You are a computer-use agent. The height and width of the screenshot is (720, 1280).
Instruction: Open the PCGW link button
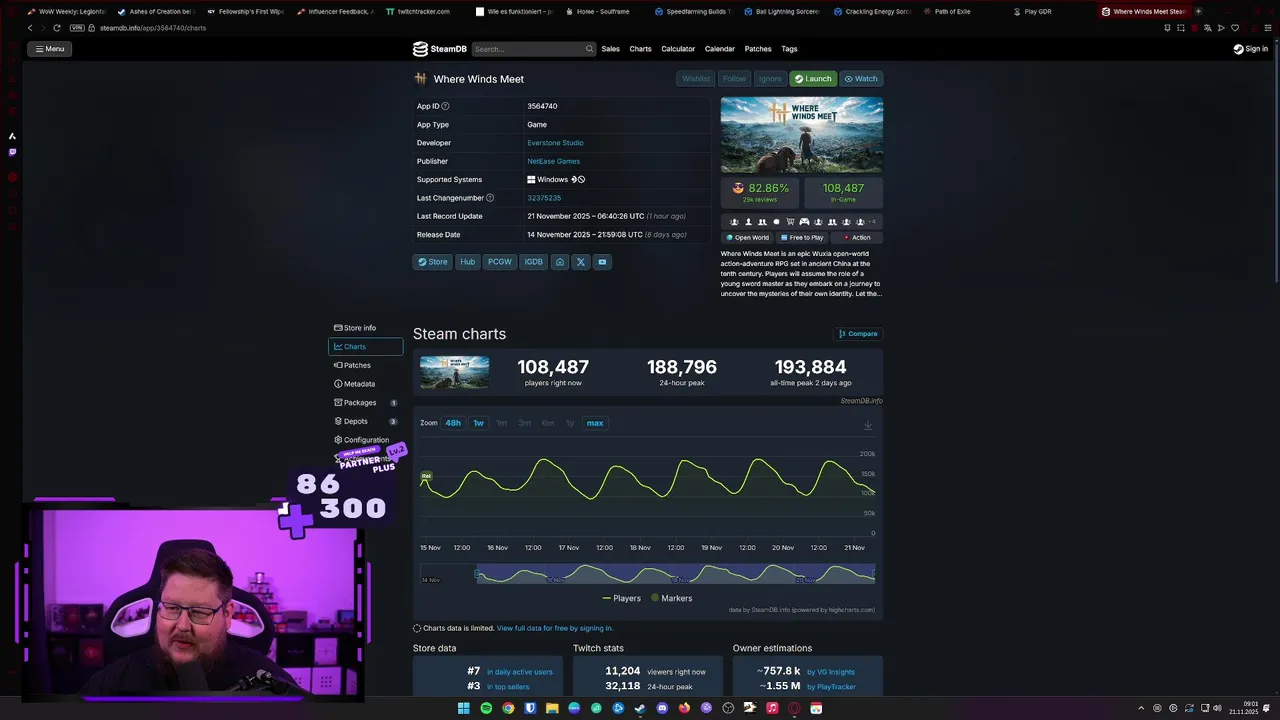point(500,262)
